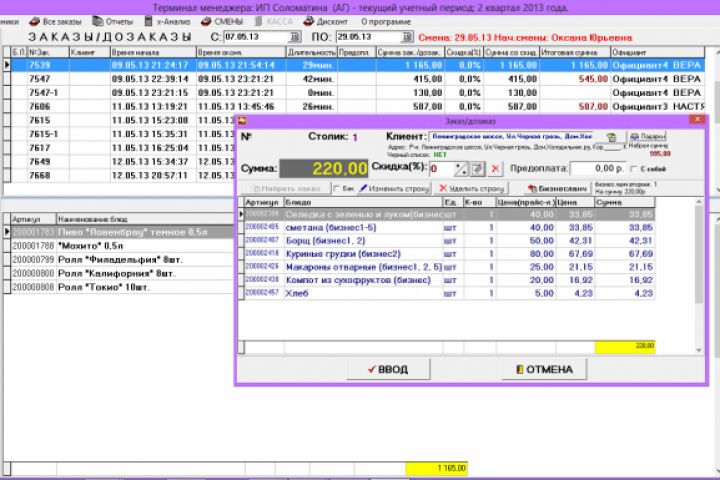This screenshot has width=720, height=480.
Task: Click the Артикул header in order dialog
Action: [264, 202]
